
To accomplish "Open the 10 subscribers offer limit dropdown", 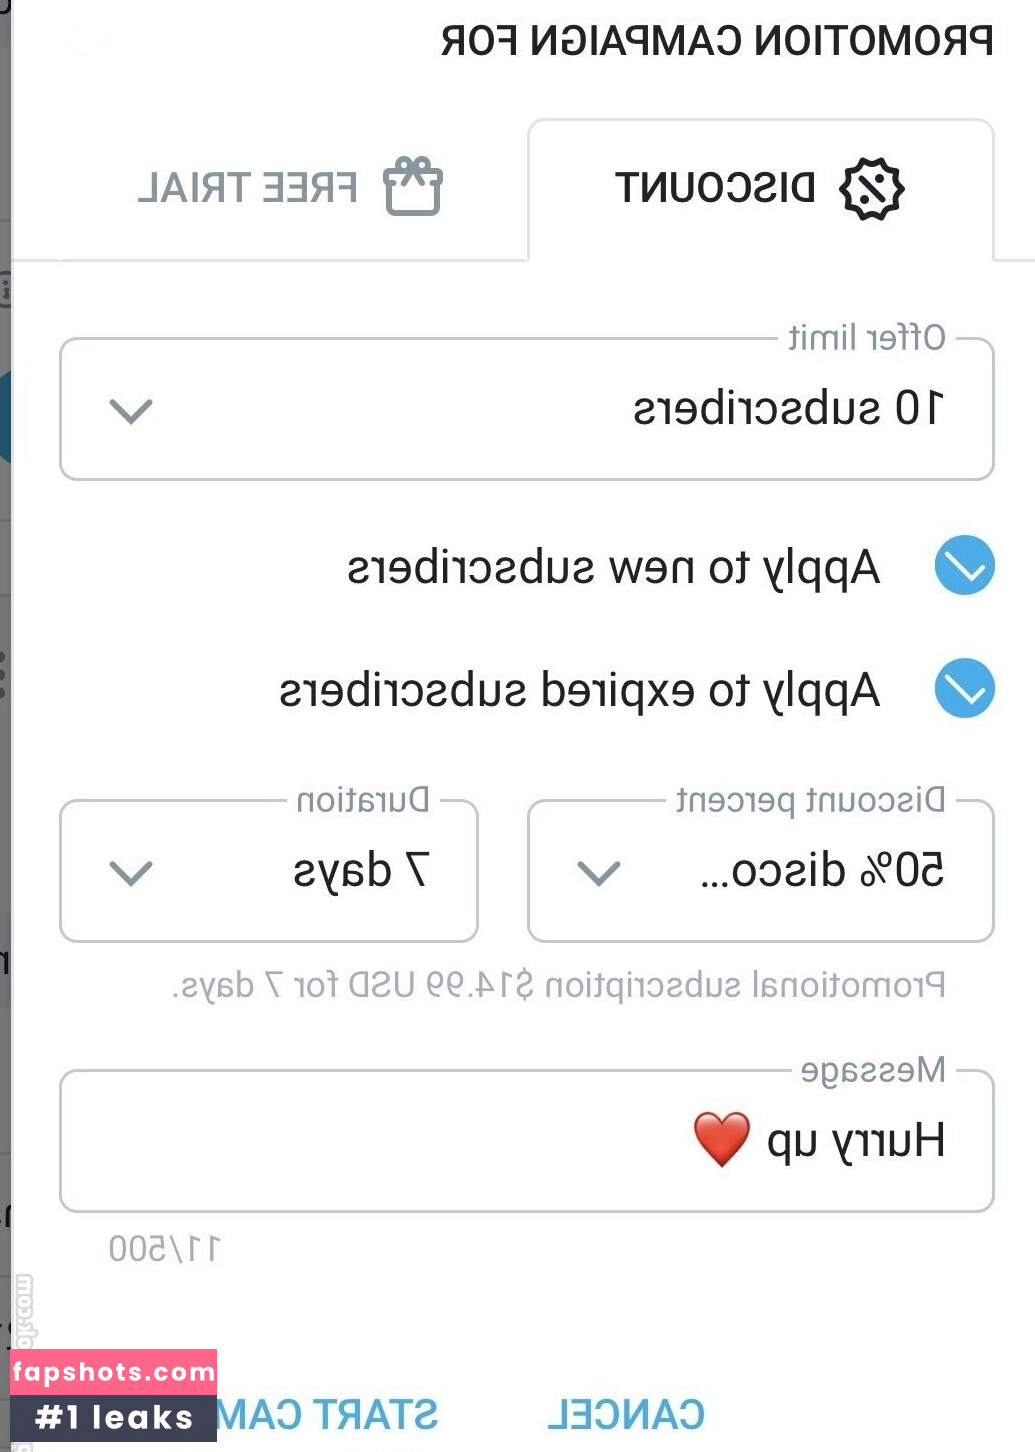I will 527,410.
